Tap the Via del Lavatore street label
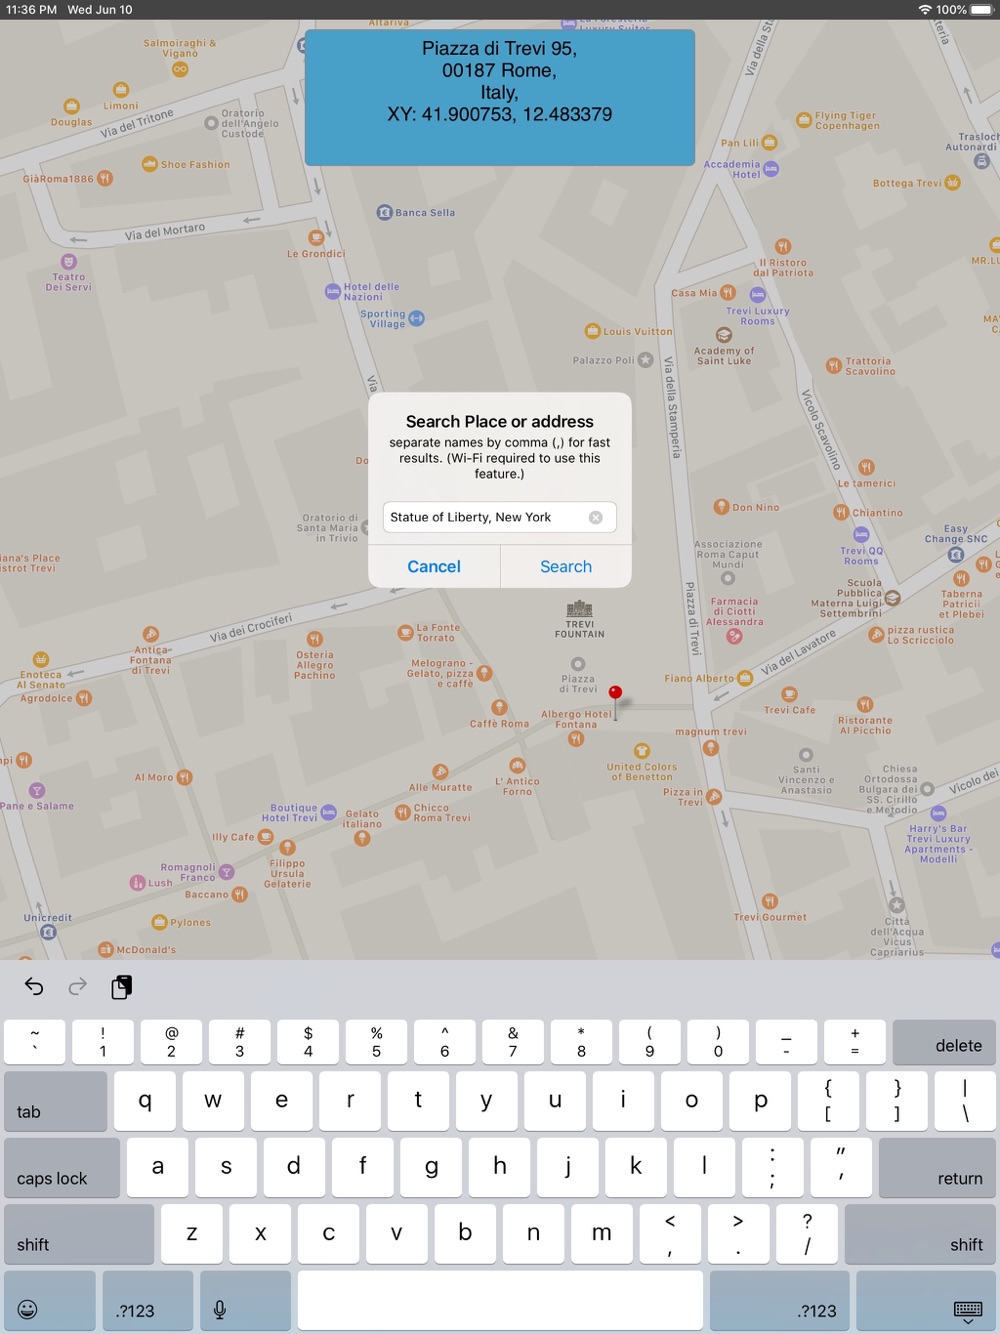This screenshot has height=1334, width=1000. click(798, 652)
